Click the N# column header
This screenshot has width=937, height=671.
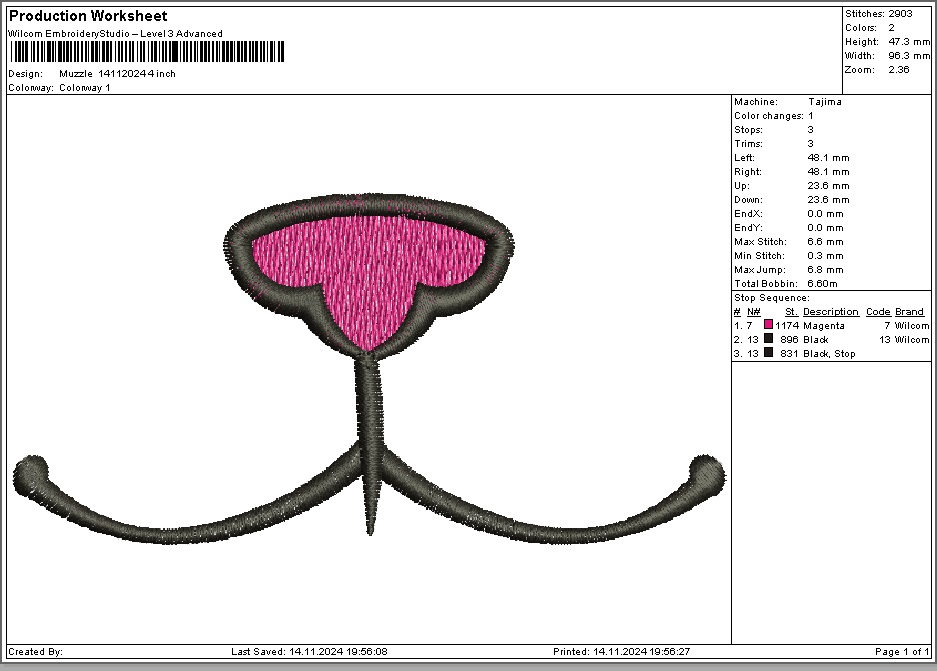tap(753, 312)
